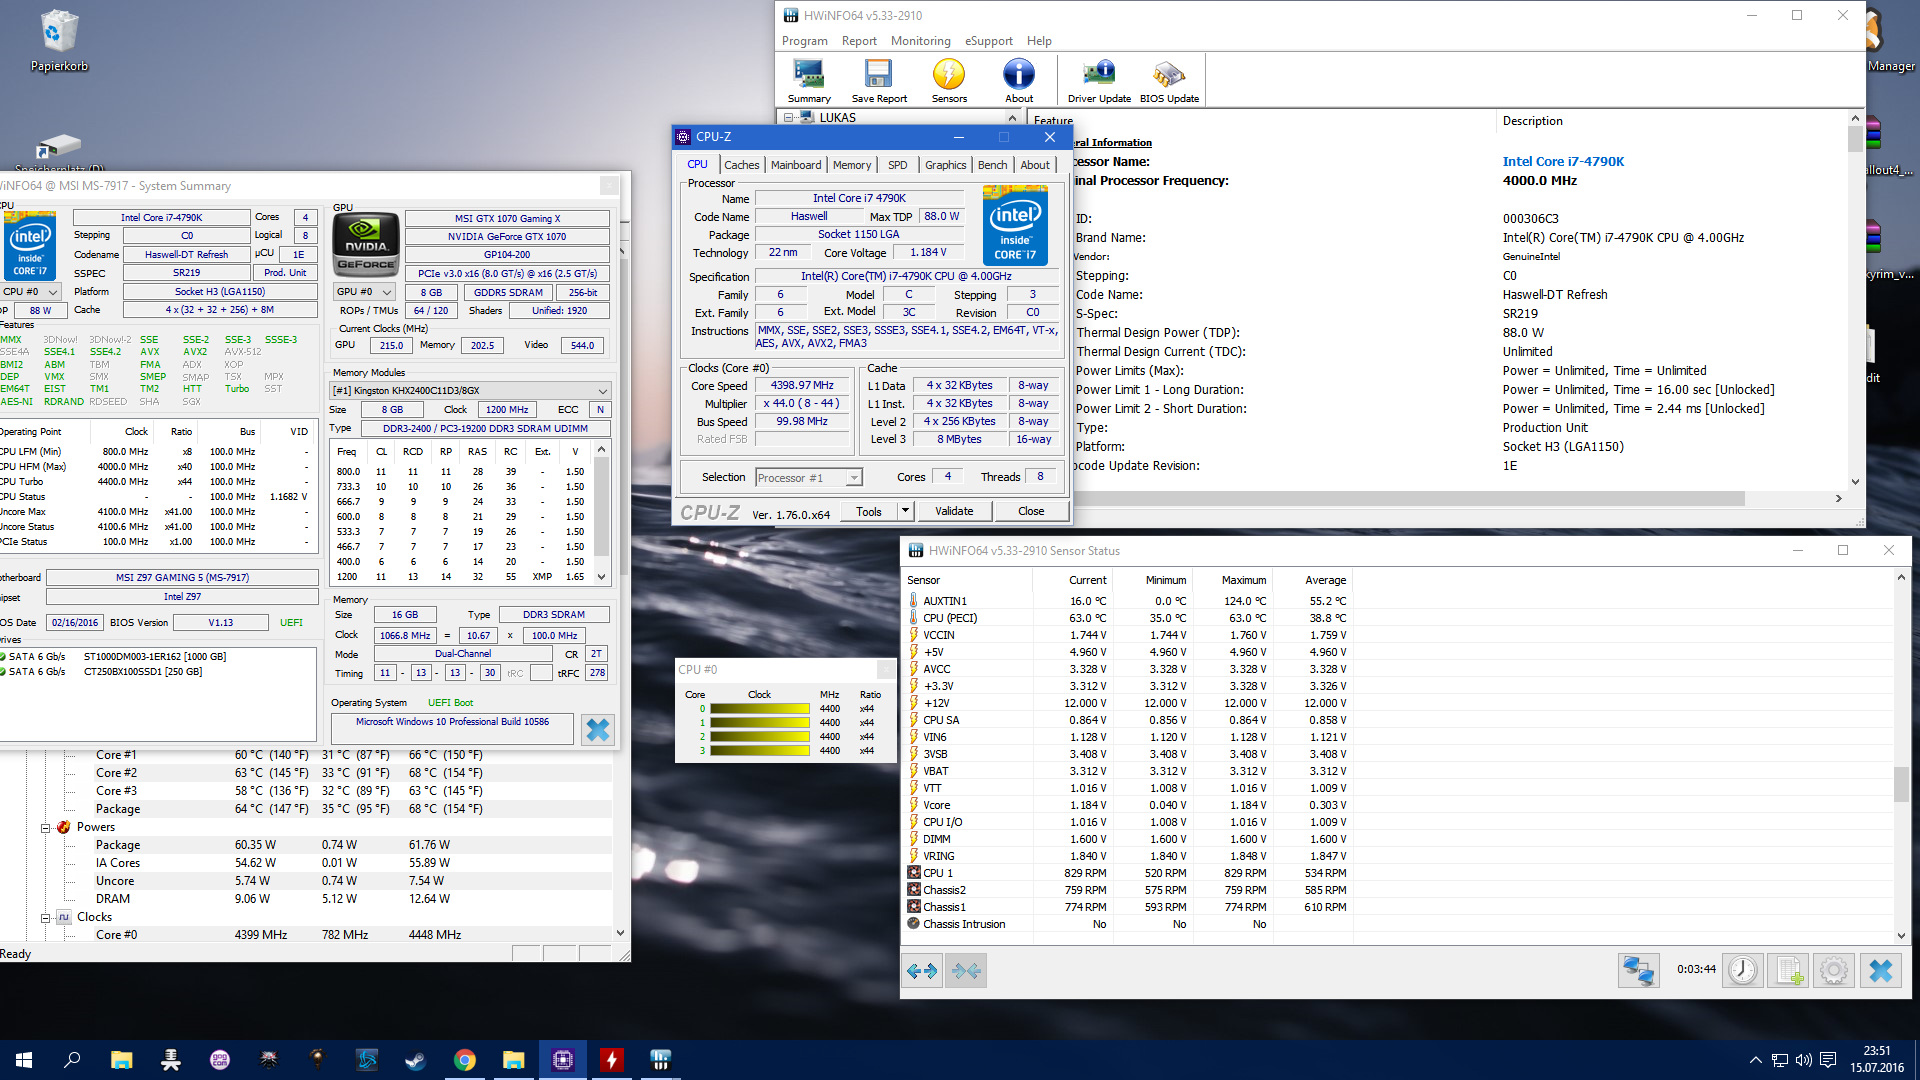Click the reset clock icon in Sensor Status
Image resolution: width=1920 pixels, height=1080 pixels.
click(1742, 970)
